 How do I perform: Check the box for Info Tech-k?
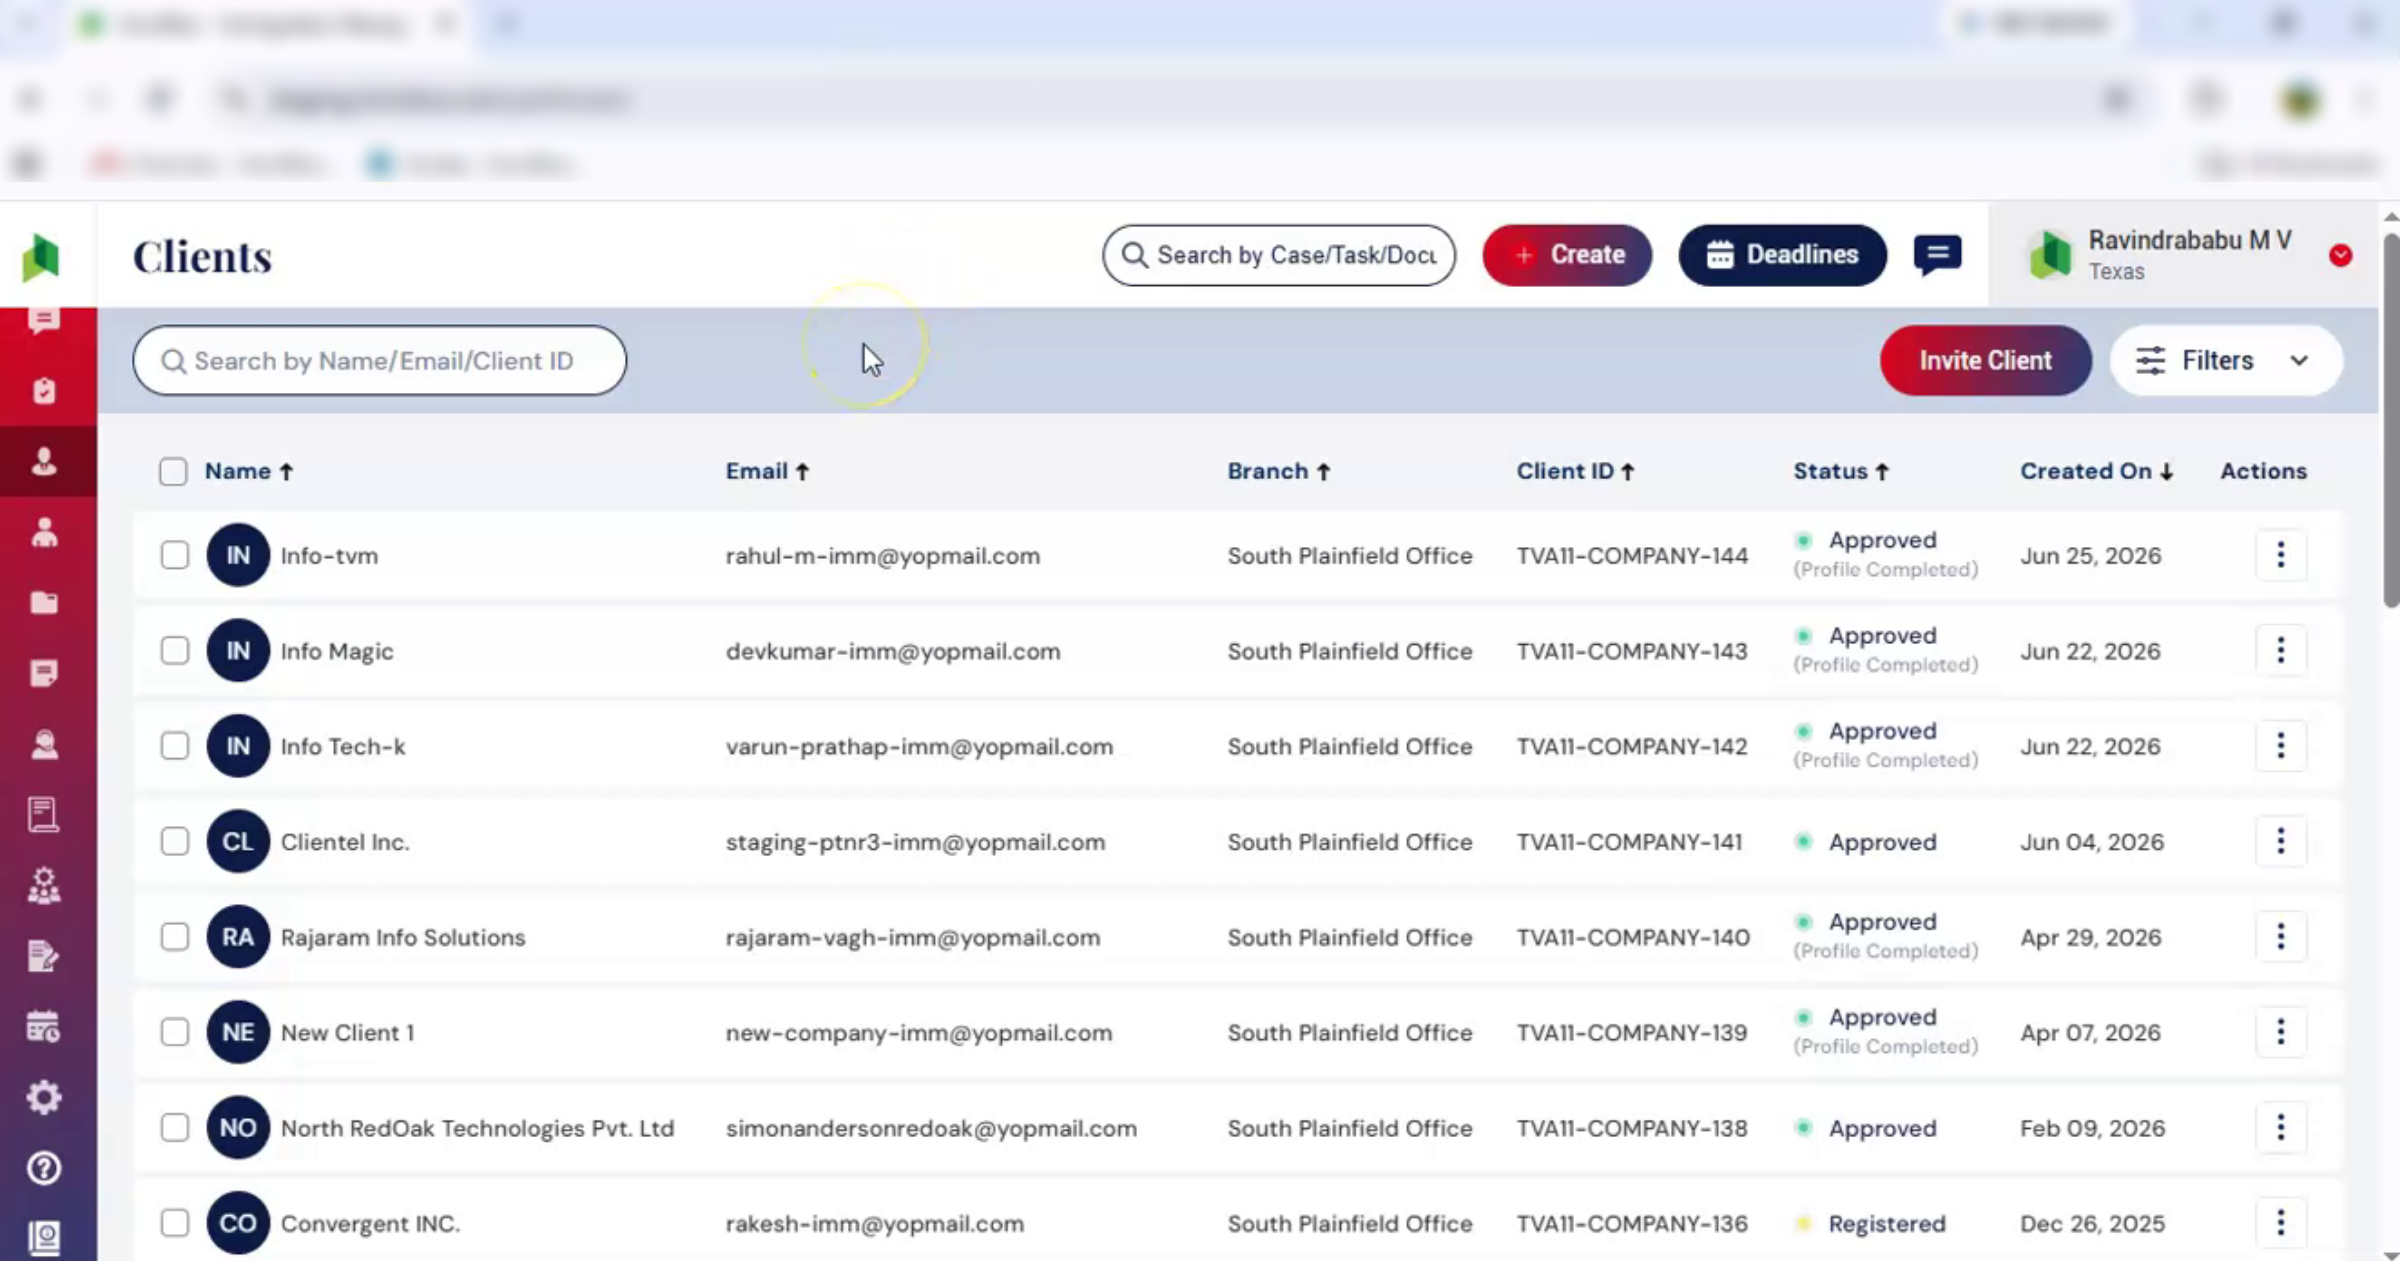[175, 746]
